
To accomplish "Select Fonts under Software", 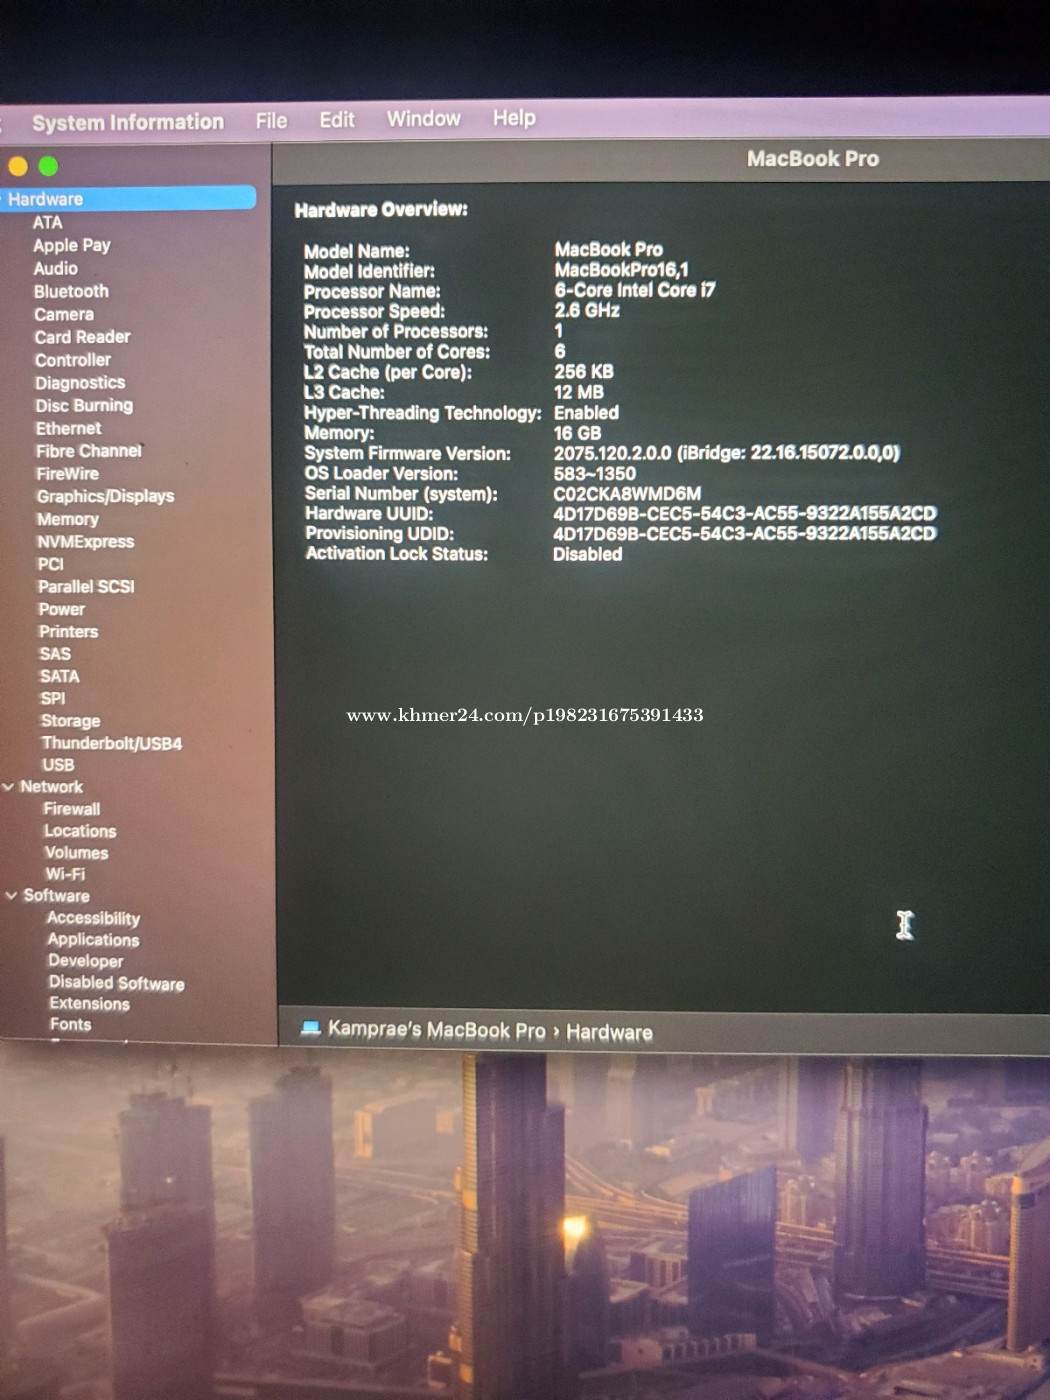I will pyautogui.click(x=70, y=1025).
